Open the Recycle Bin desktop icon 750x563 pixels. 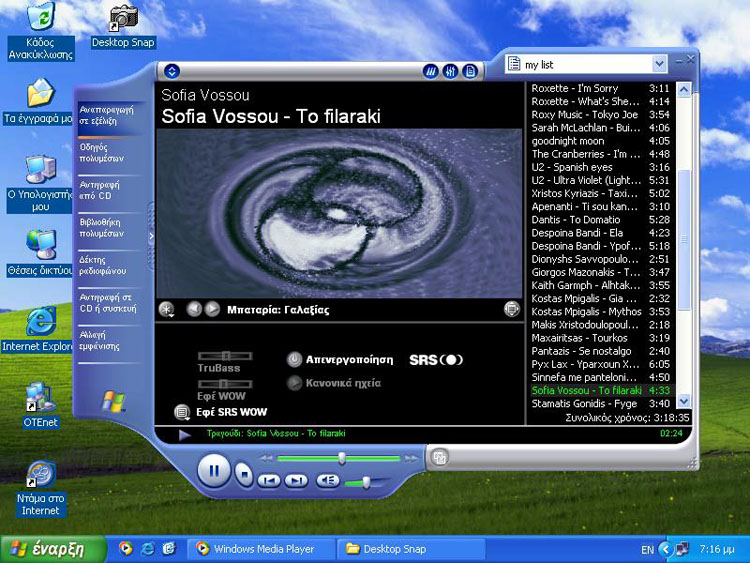[41, 31]
